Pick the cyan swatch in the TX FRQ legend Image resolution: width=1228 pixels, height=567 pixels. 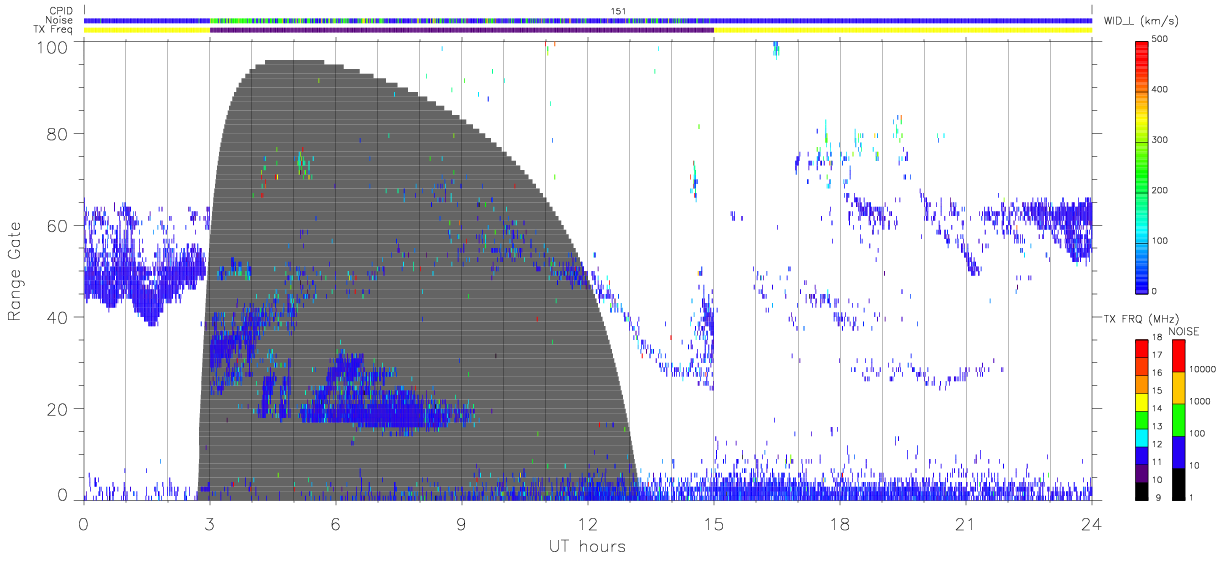coord(1141,436)
